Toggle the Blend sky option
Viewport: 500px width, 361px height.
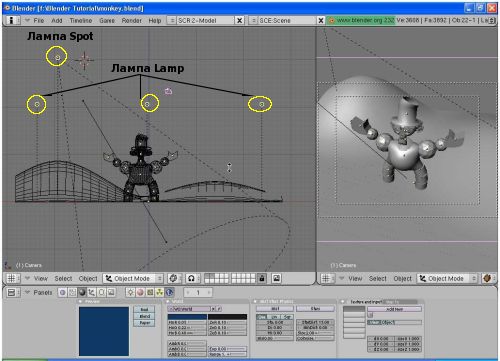[x=144, y=316]
